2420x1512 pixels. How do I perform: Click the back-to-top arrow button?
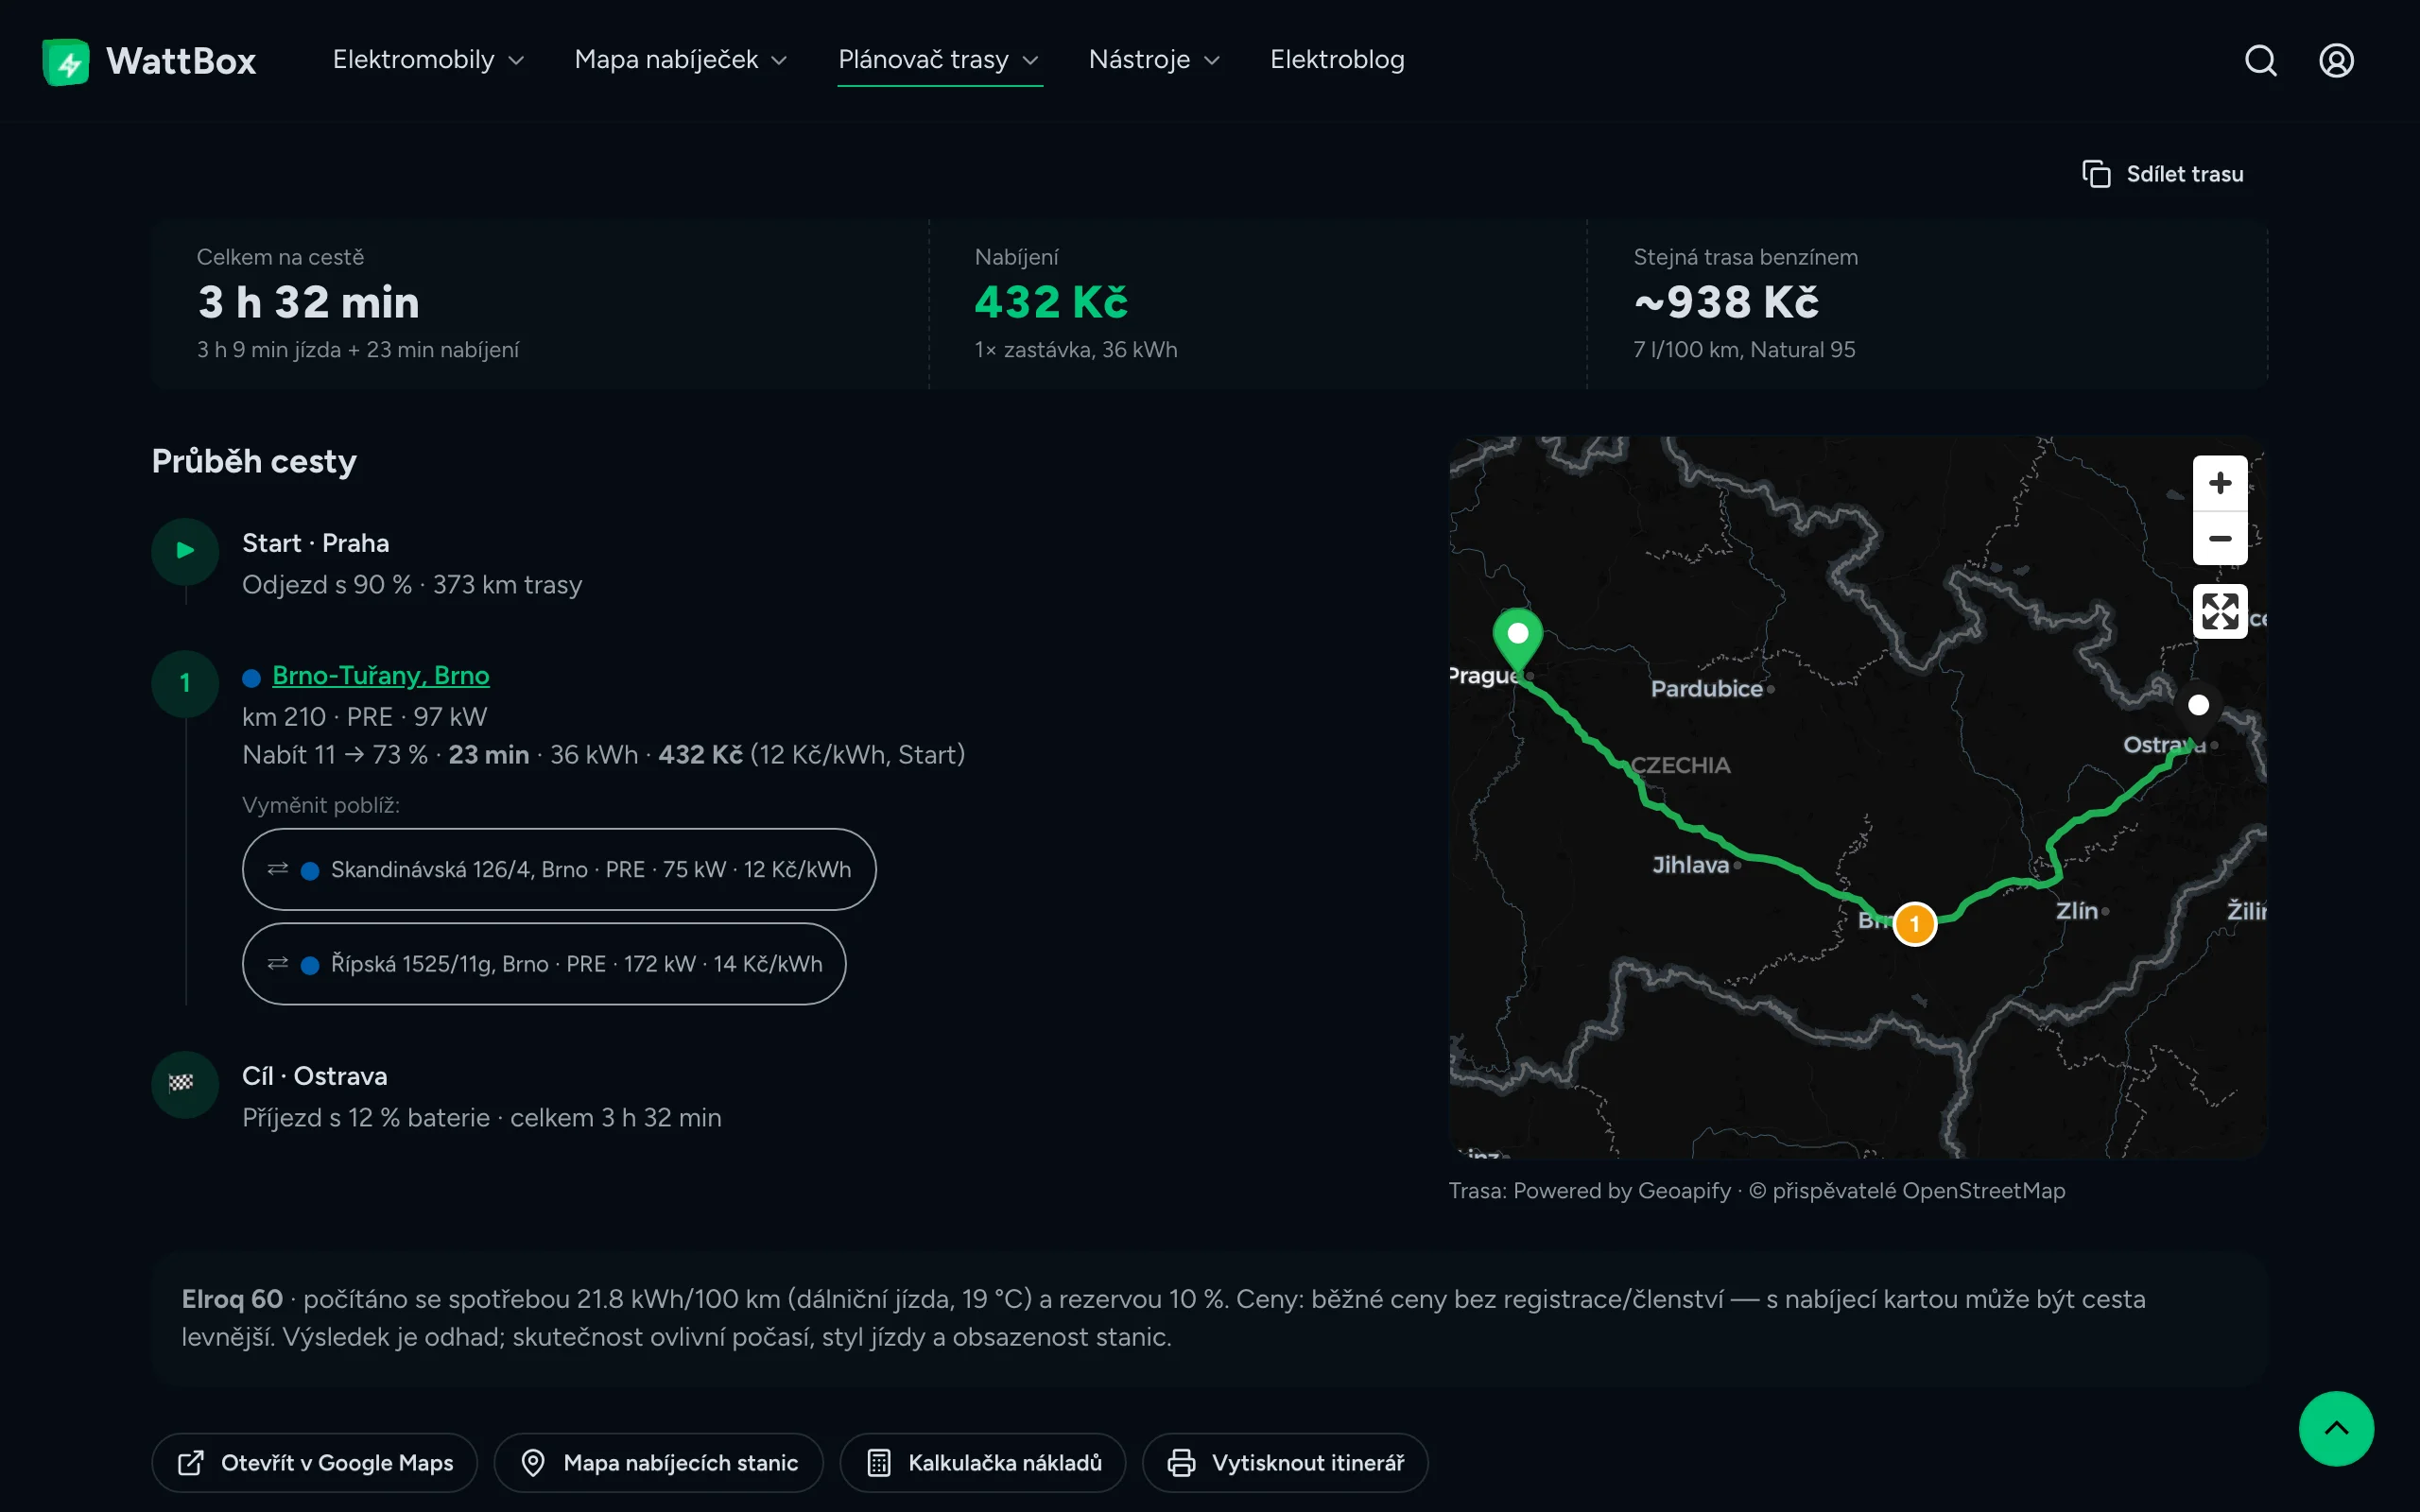pos(2336,1428)
